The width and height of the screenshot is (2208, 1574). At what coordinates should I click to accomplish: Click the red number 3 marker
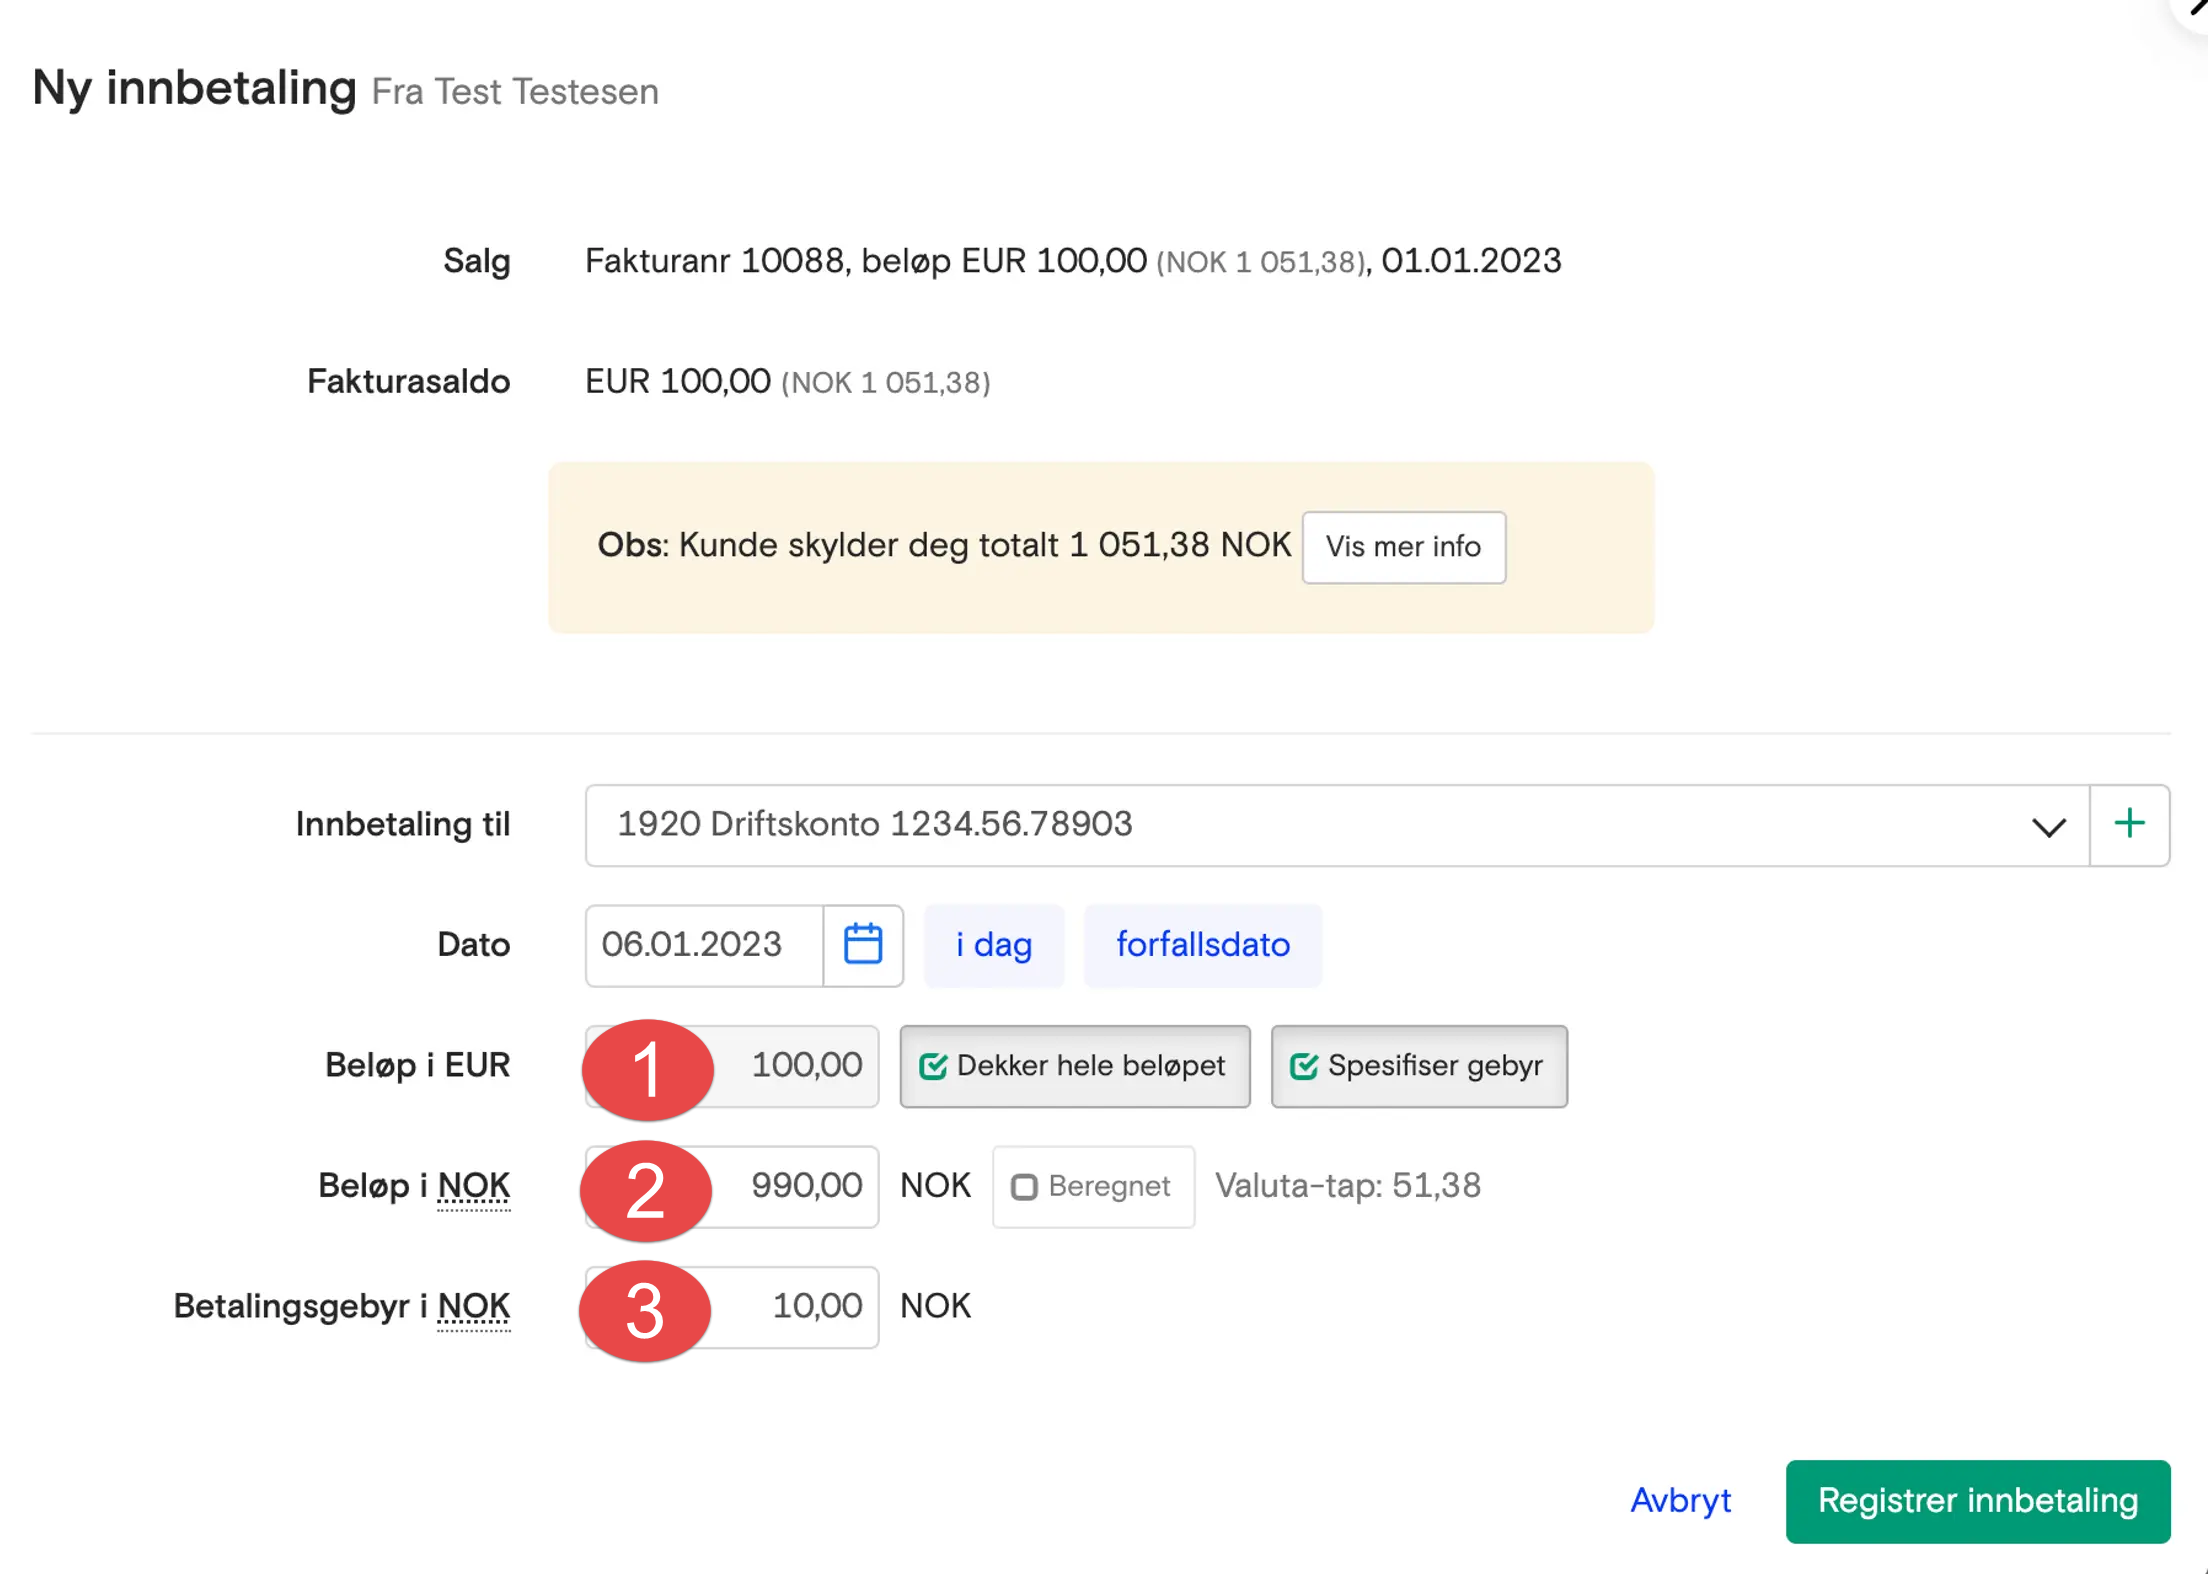pyautogui.click(x=644, y=1311)
